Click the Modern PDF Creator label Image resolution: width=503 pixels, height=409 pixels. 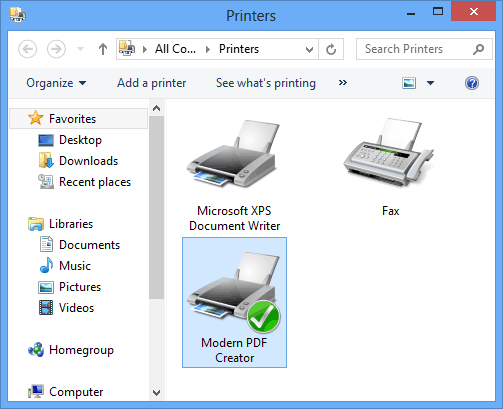(x=234, y=350)
